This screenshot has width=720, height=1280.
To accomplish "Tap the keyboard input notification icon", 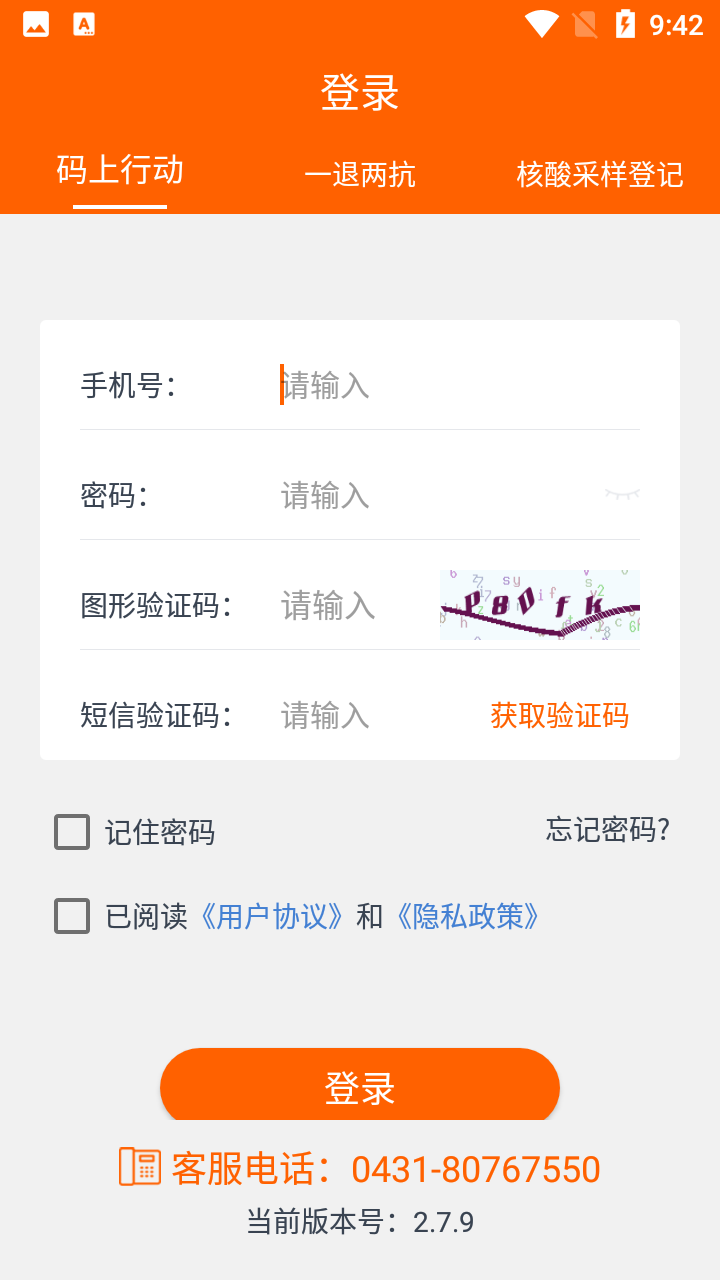I will 84,24.
